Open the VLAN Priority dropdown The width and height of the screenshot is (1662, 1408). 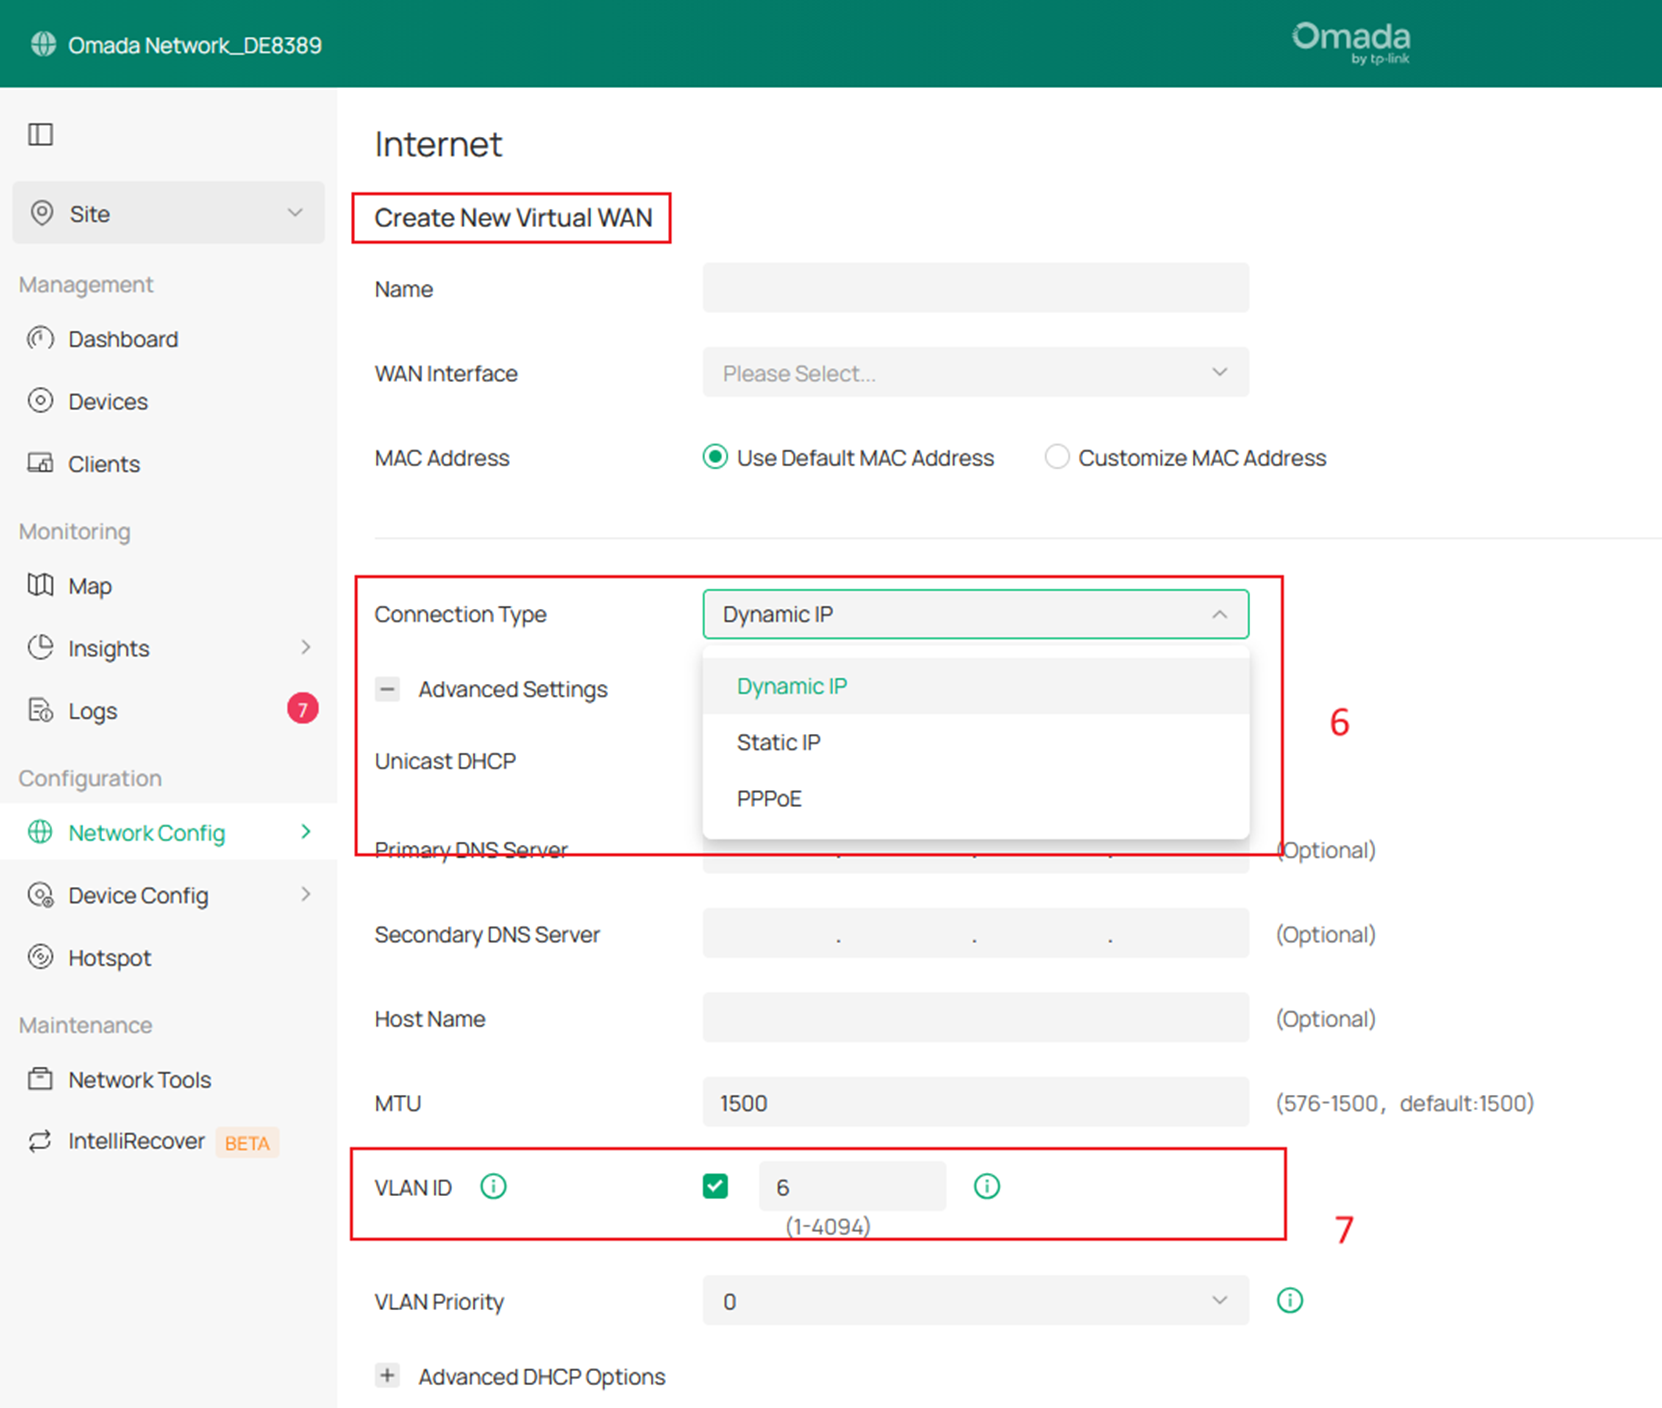[x=975, y=1301]
